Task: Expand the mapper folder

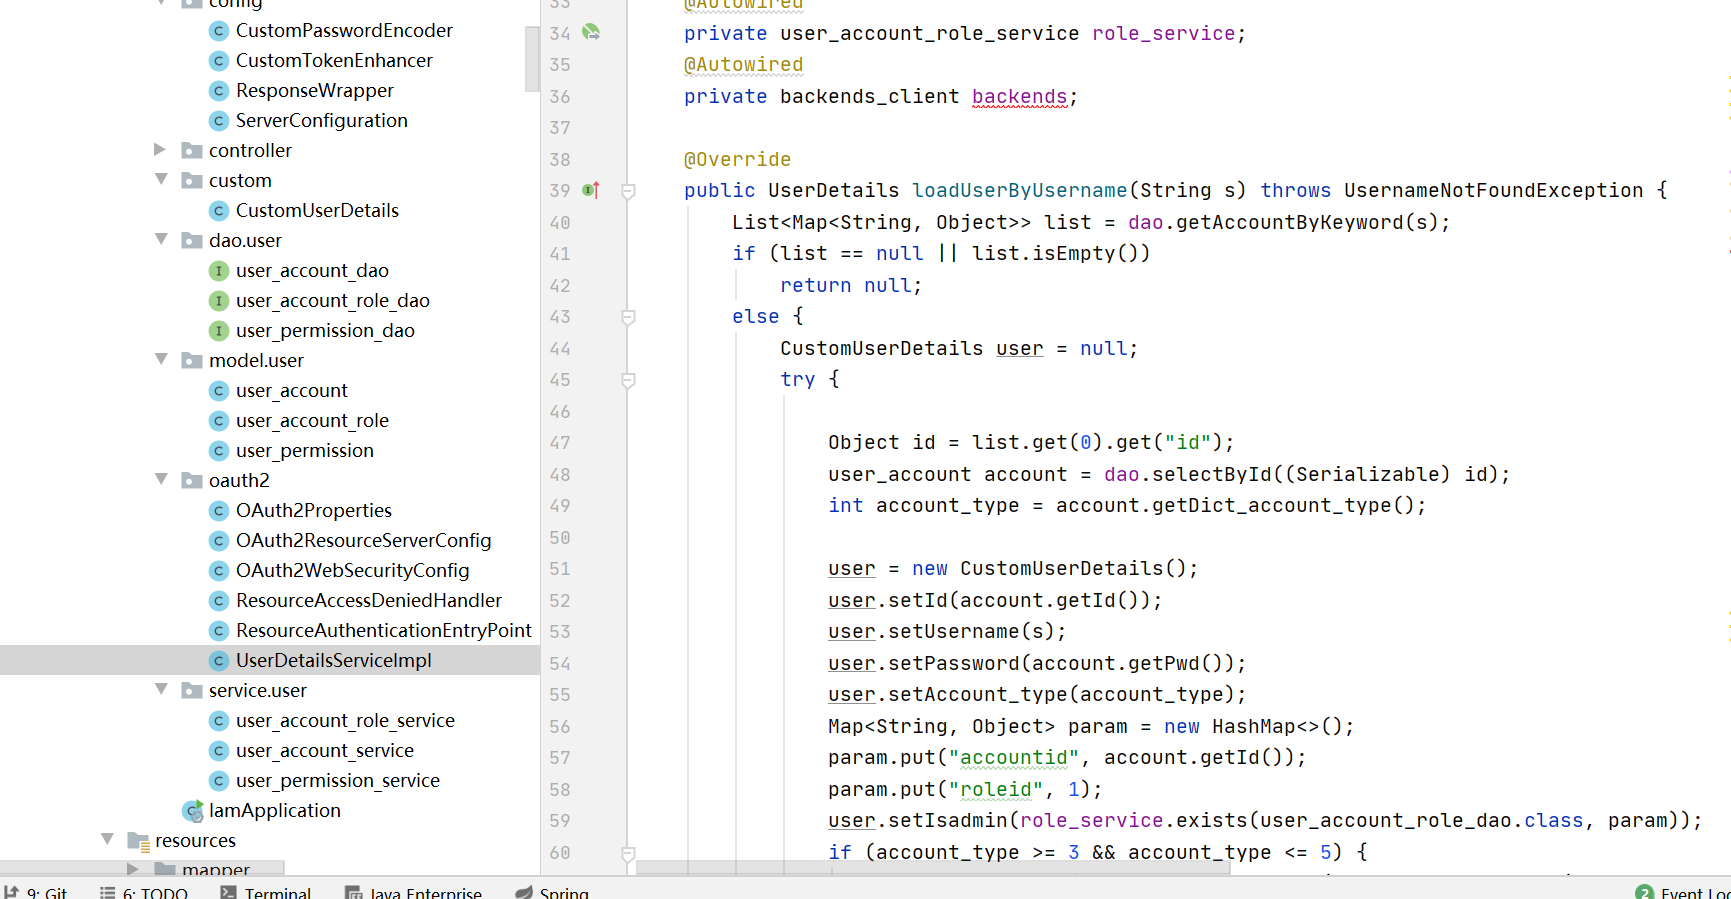Action: tap(133, 869)
